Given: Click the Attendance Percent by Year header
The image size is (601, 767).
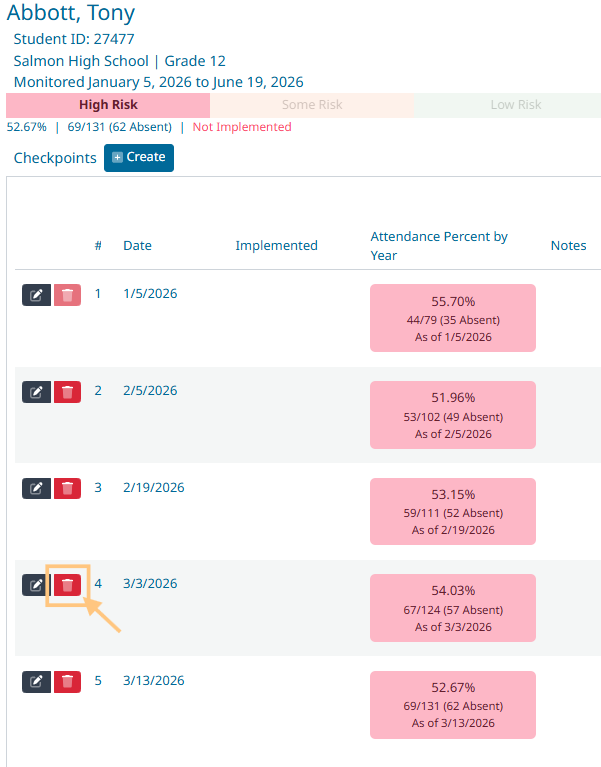Looking at the screenshot, I should tap(439, 246).
